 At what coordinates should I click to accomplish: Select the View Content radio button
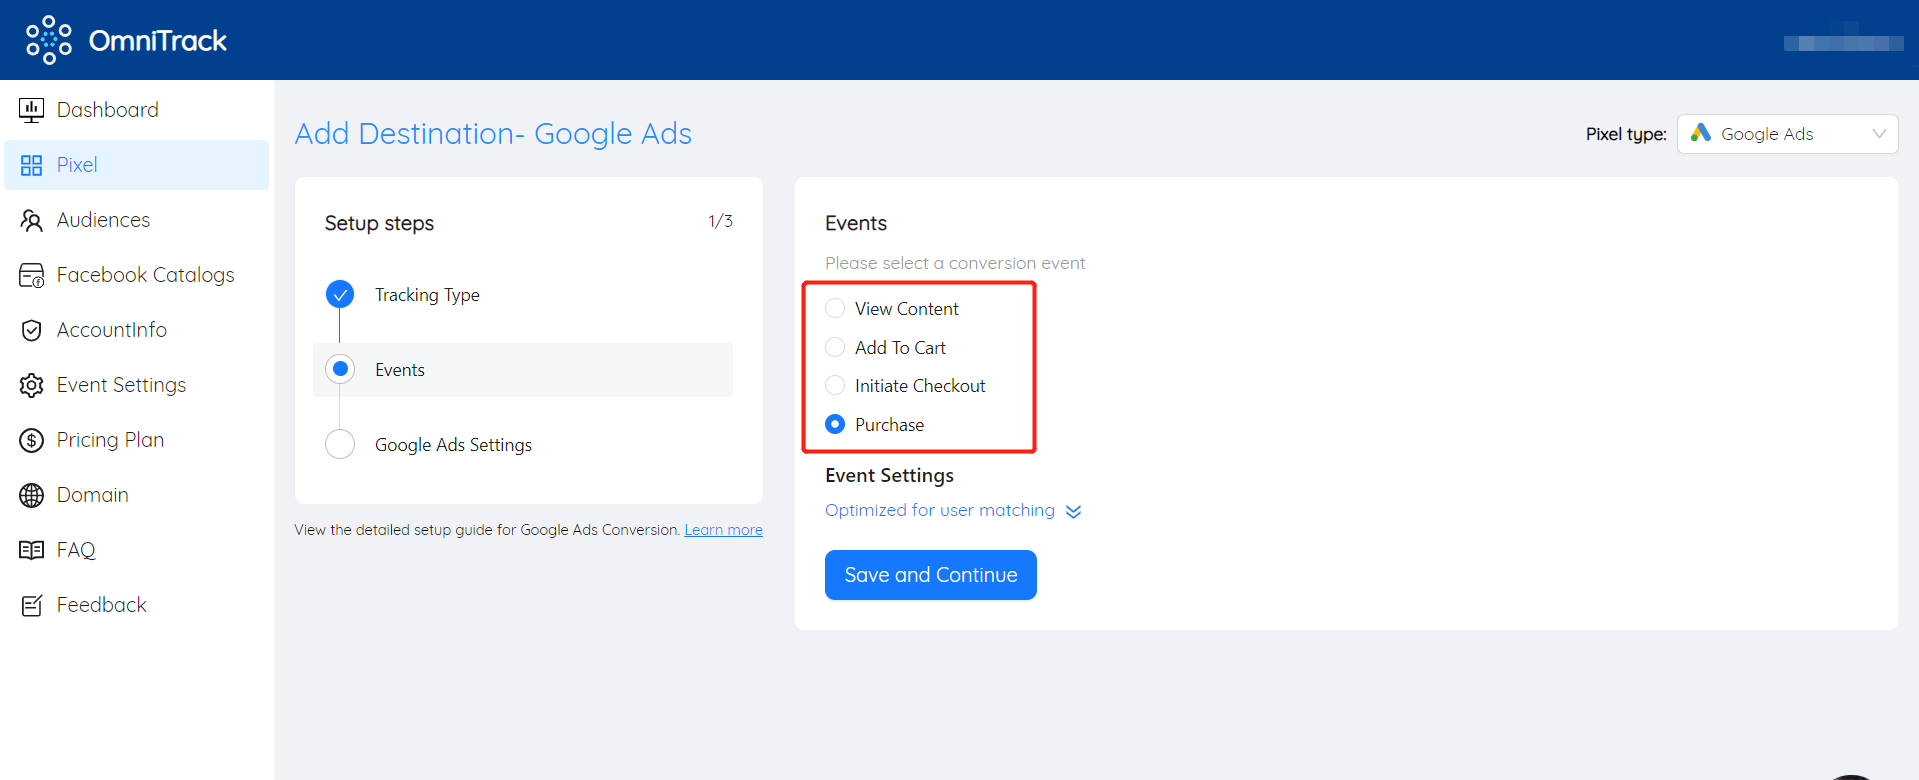pyautogui.click(x=835, y=308)
